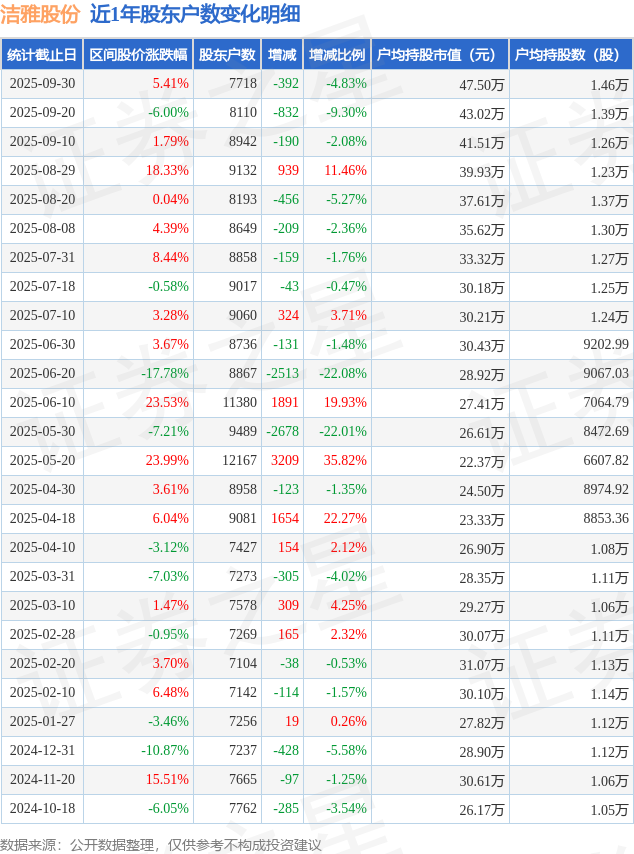Select the 2025-09-30 date row

[42, 84]
